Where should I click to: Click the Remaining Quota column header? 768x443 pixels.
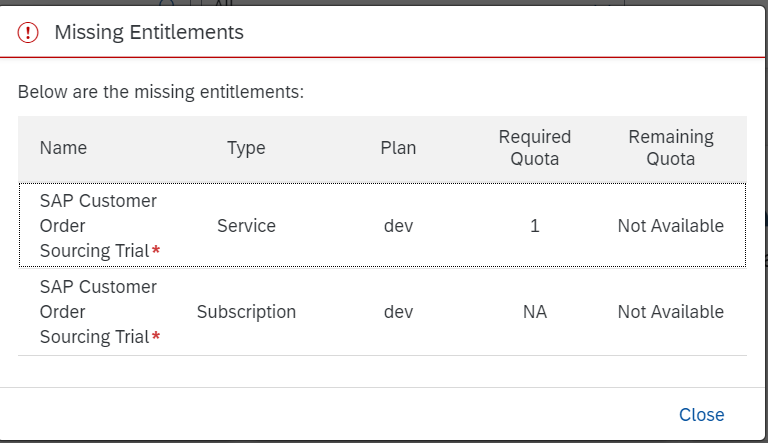pos(670,148)
